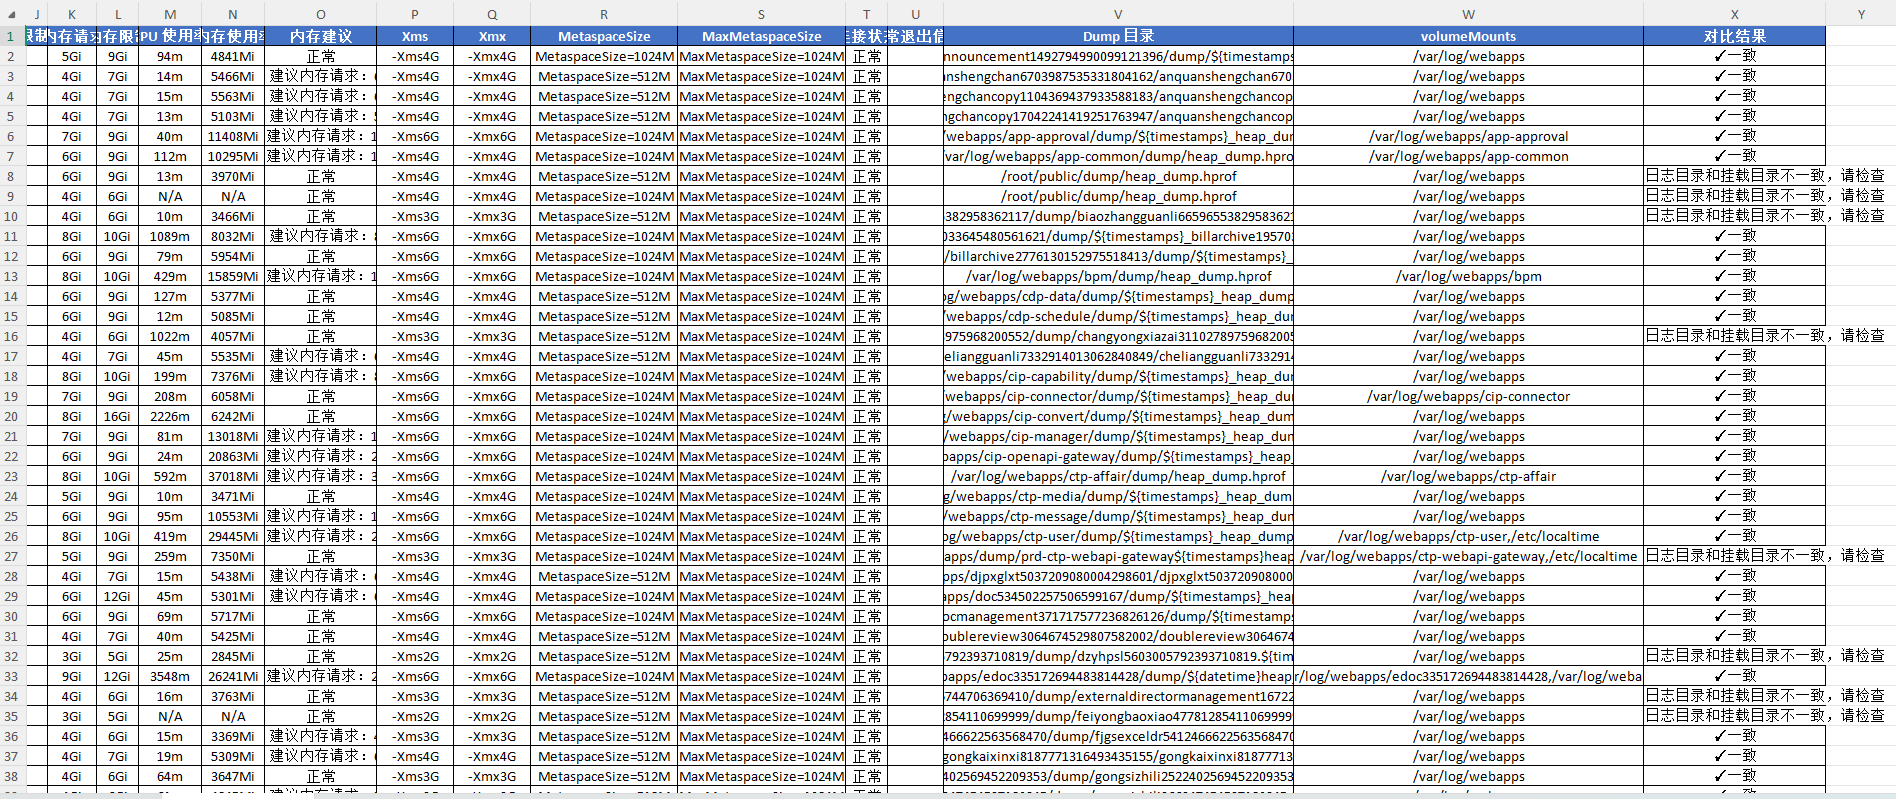Select row 20 header
Image resolution: width=1896 pixels, height=799 pixels.
click(x=11, y=416)
